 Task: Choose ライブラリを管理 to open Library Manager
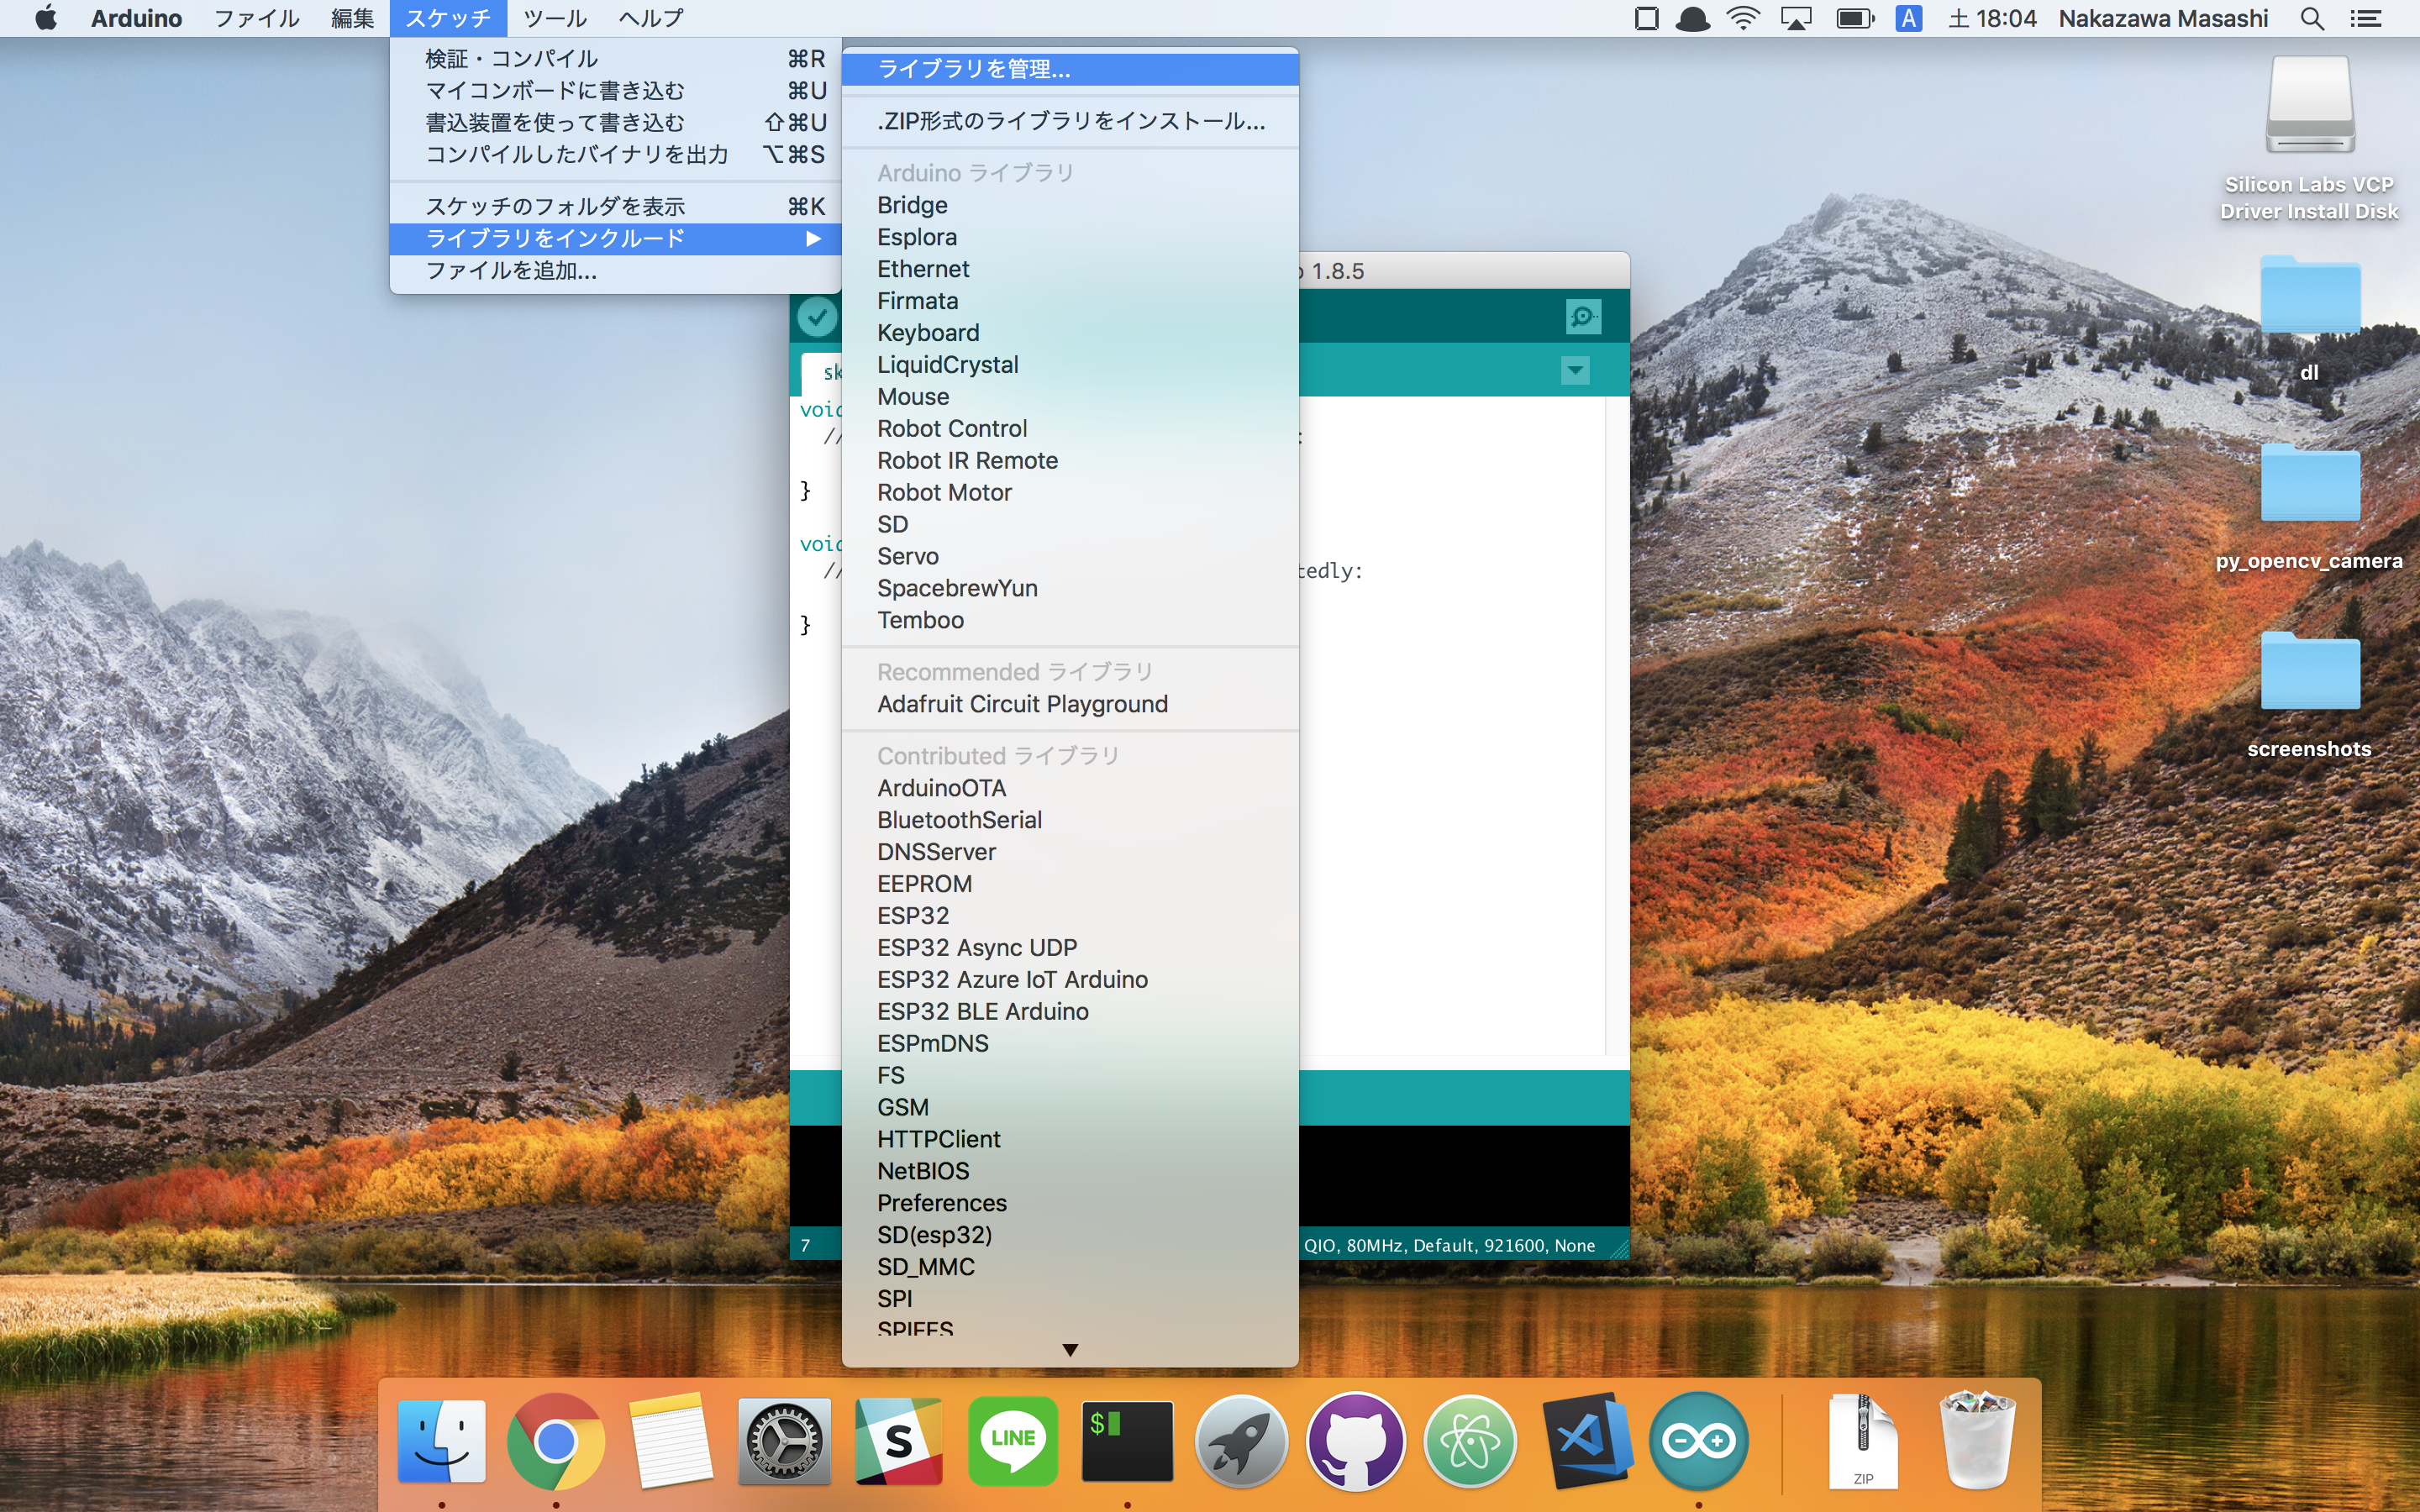[x=975, y=69]
